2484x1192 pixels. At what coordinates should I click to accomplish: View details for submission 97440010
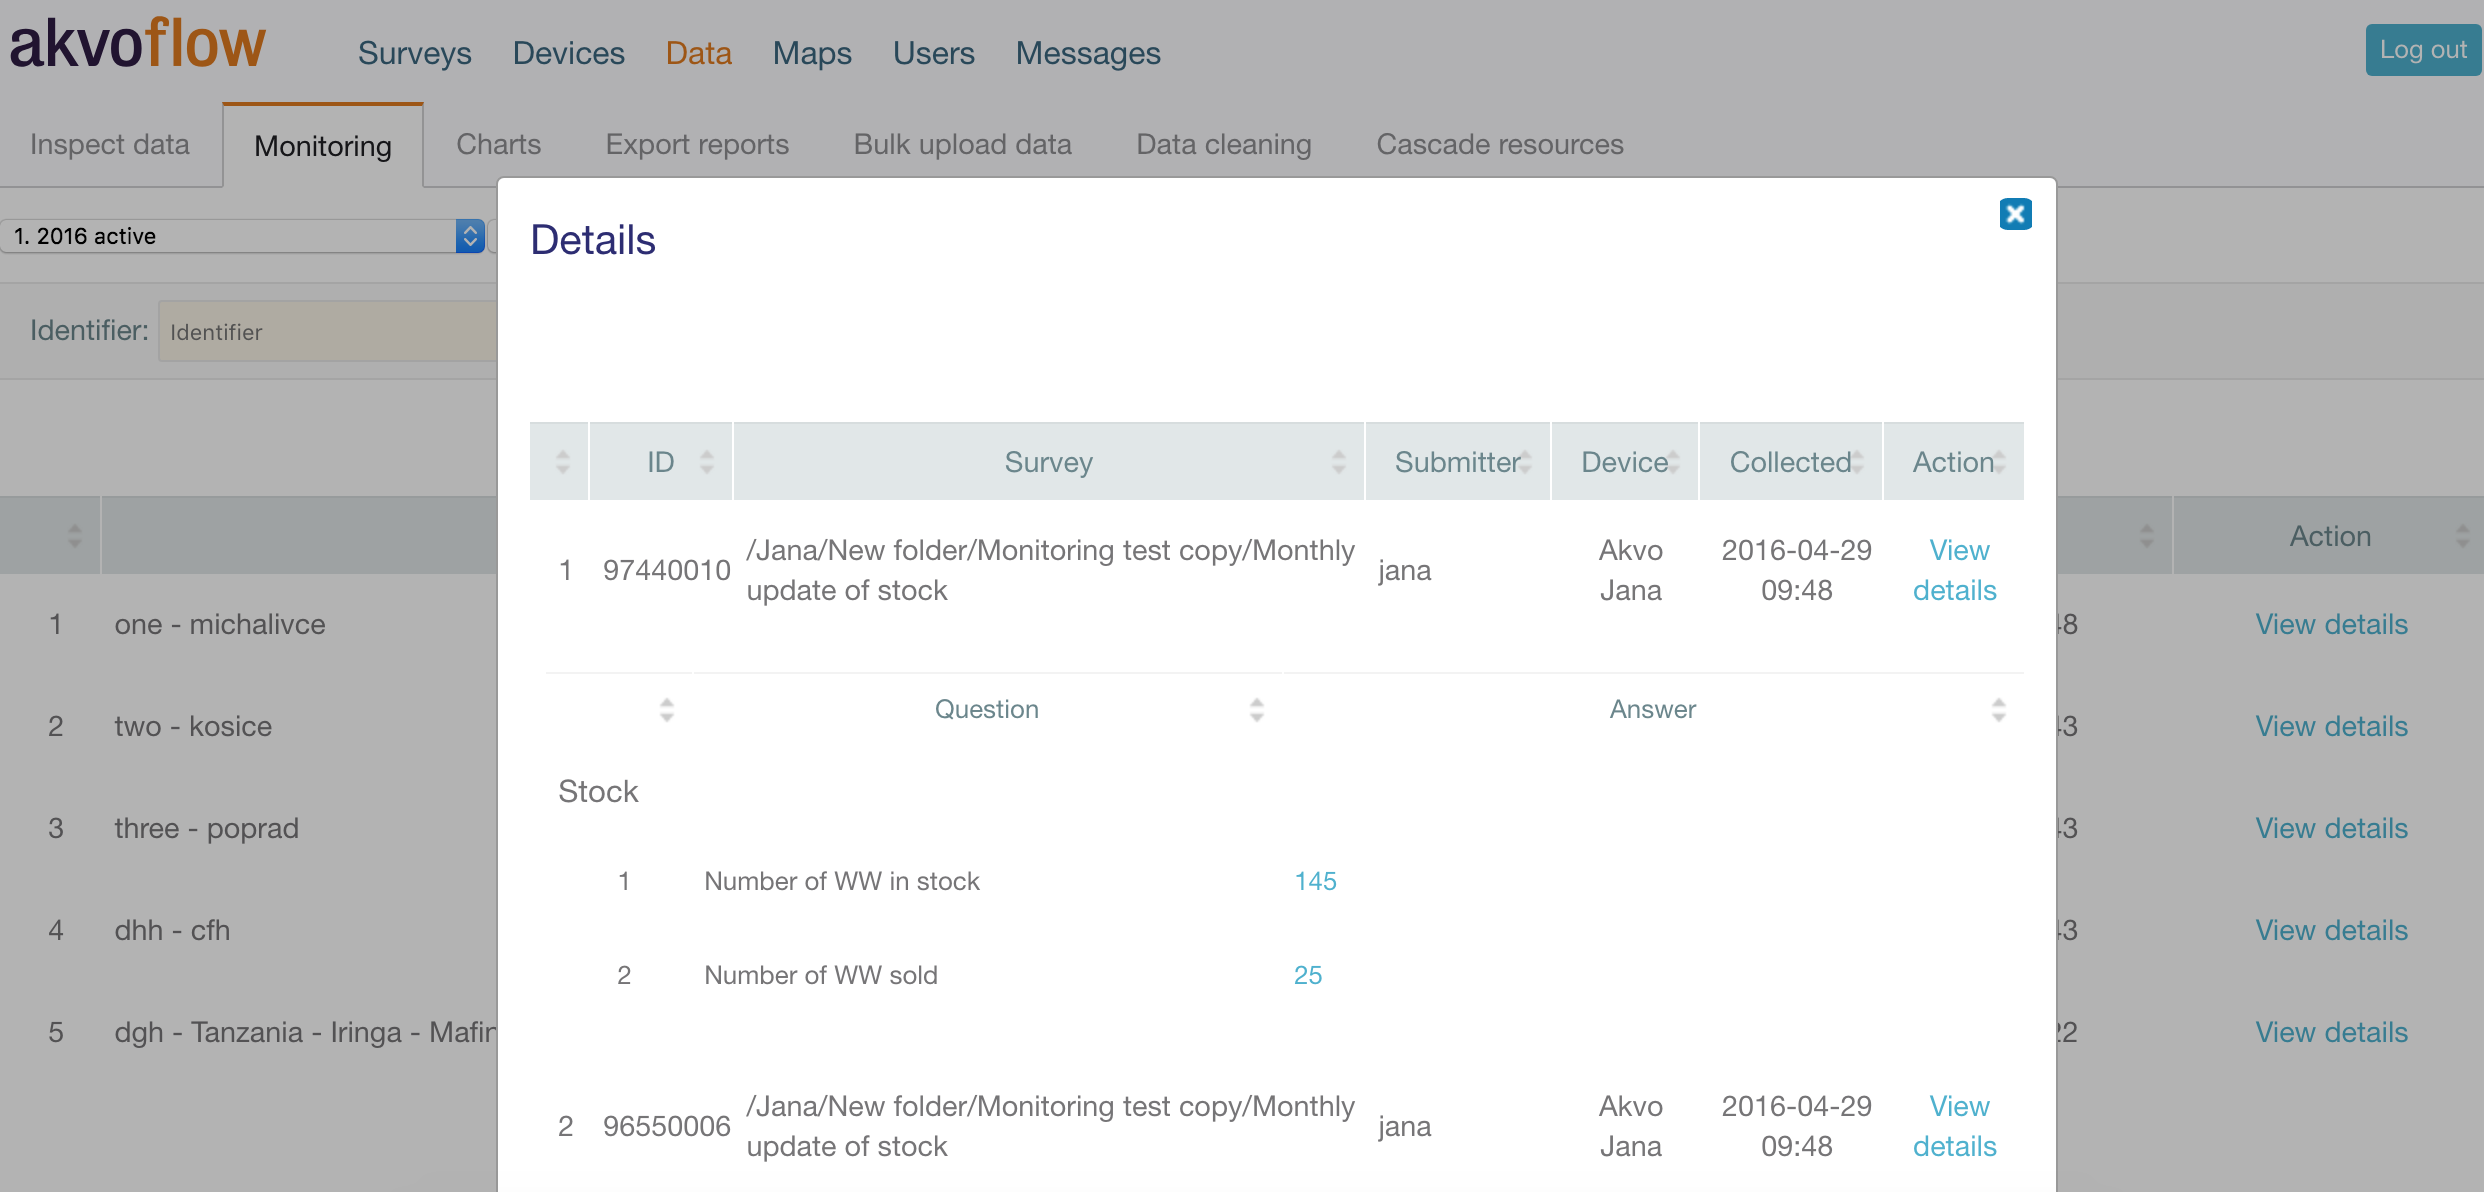pyautogui.click(x=1954, y=570)
